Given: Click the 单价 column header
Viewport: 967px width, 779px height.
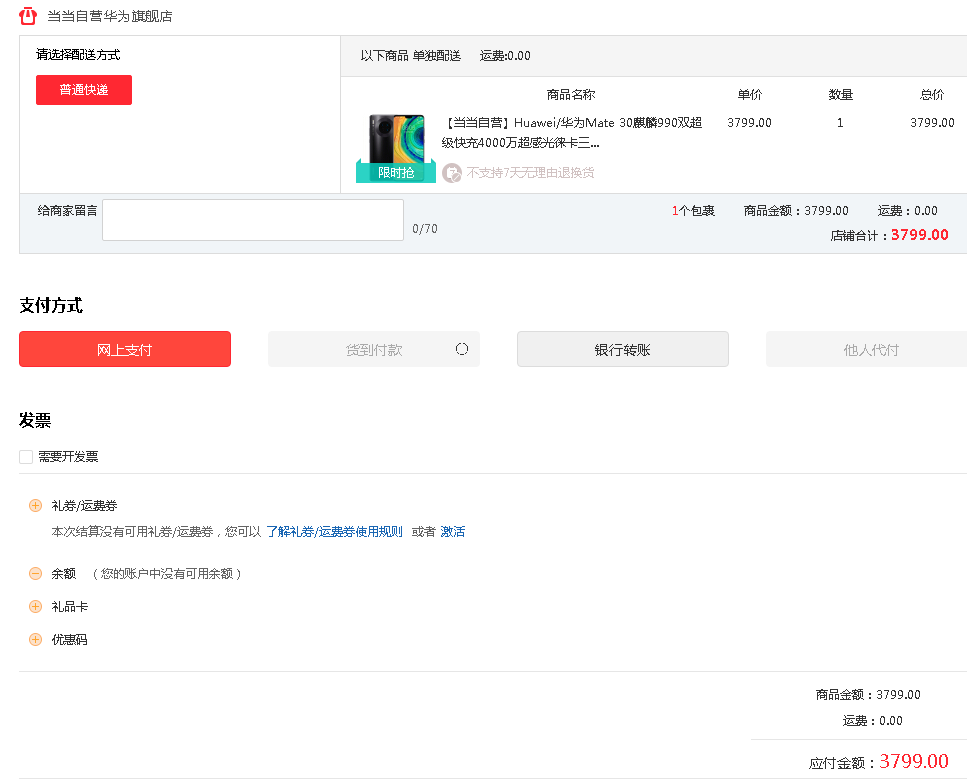Looking at the screenshot, I should [750, 94].
